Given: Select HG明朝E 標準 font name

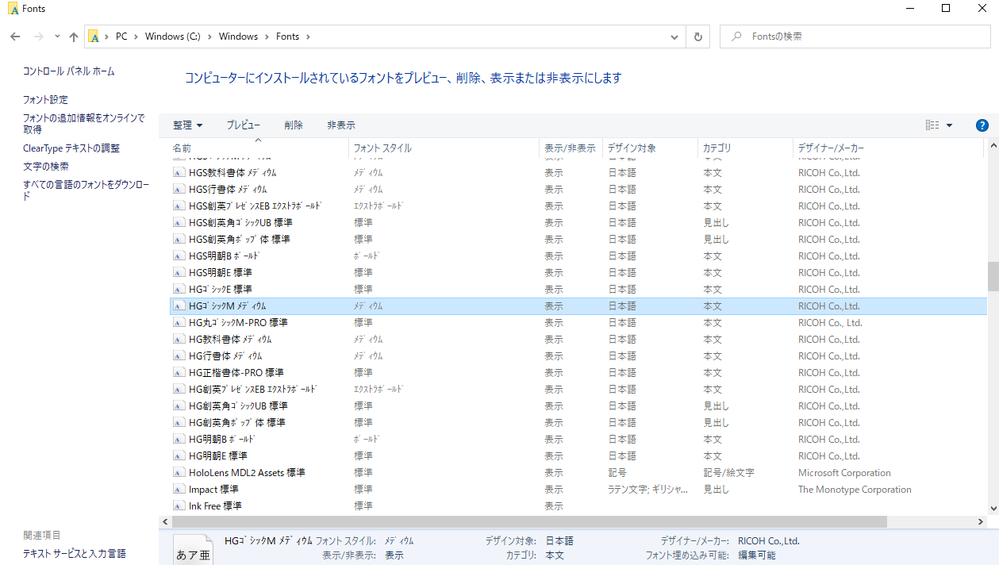Looking at the screenshot, I should [218, 456].
